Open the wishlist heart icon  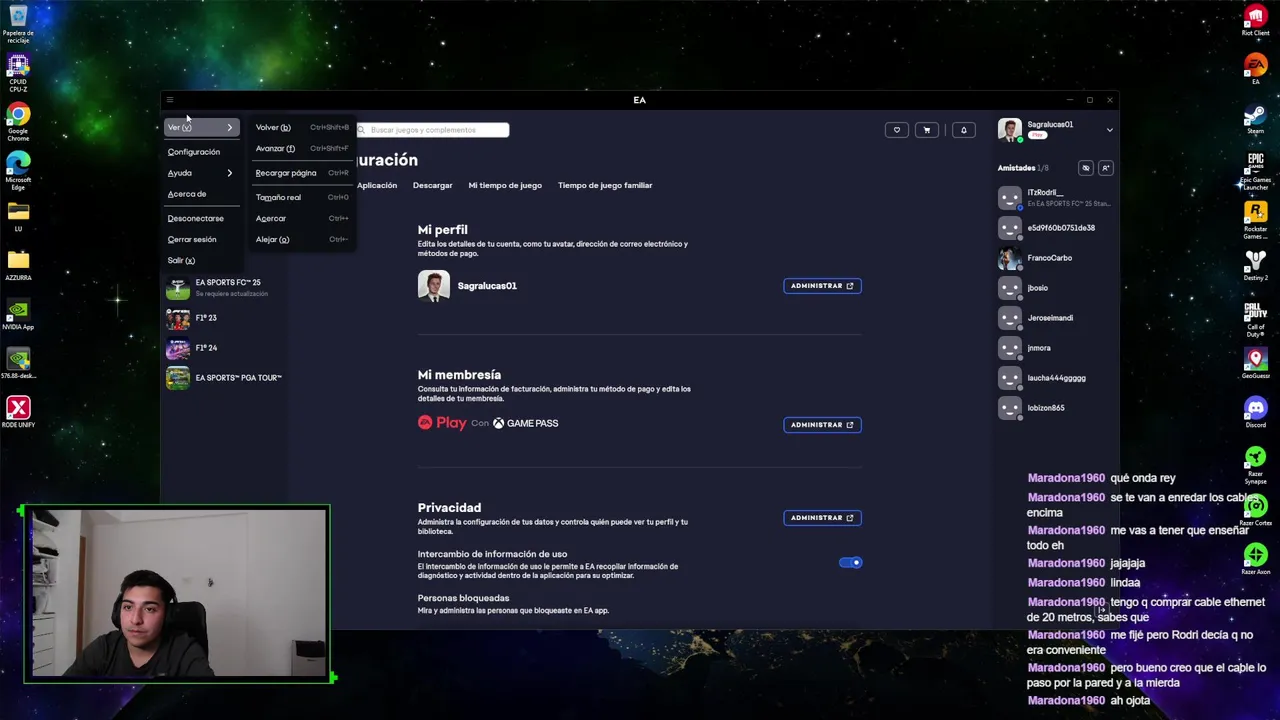pyautogui.click(x=897, y=130)
